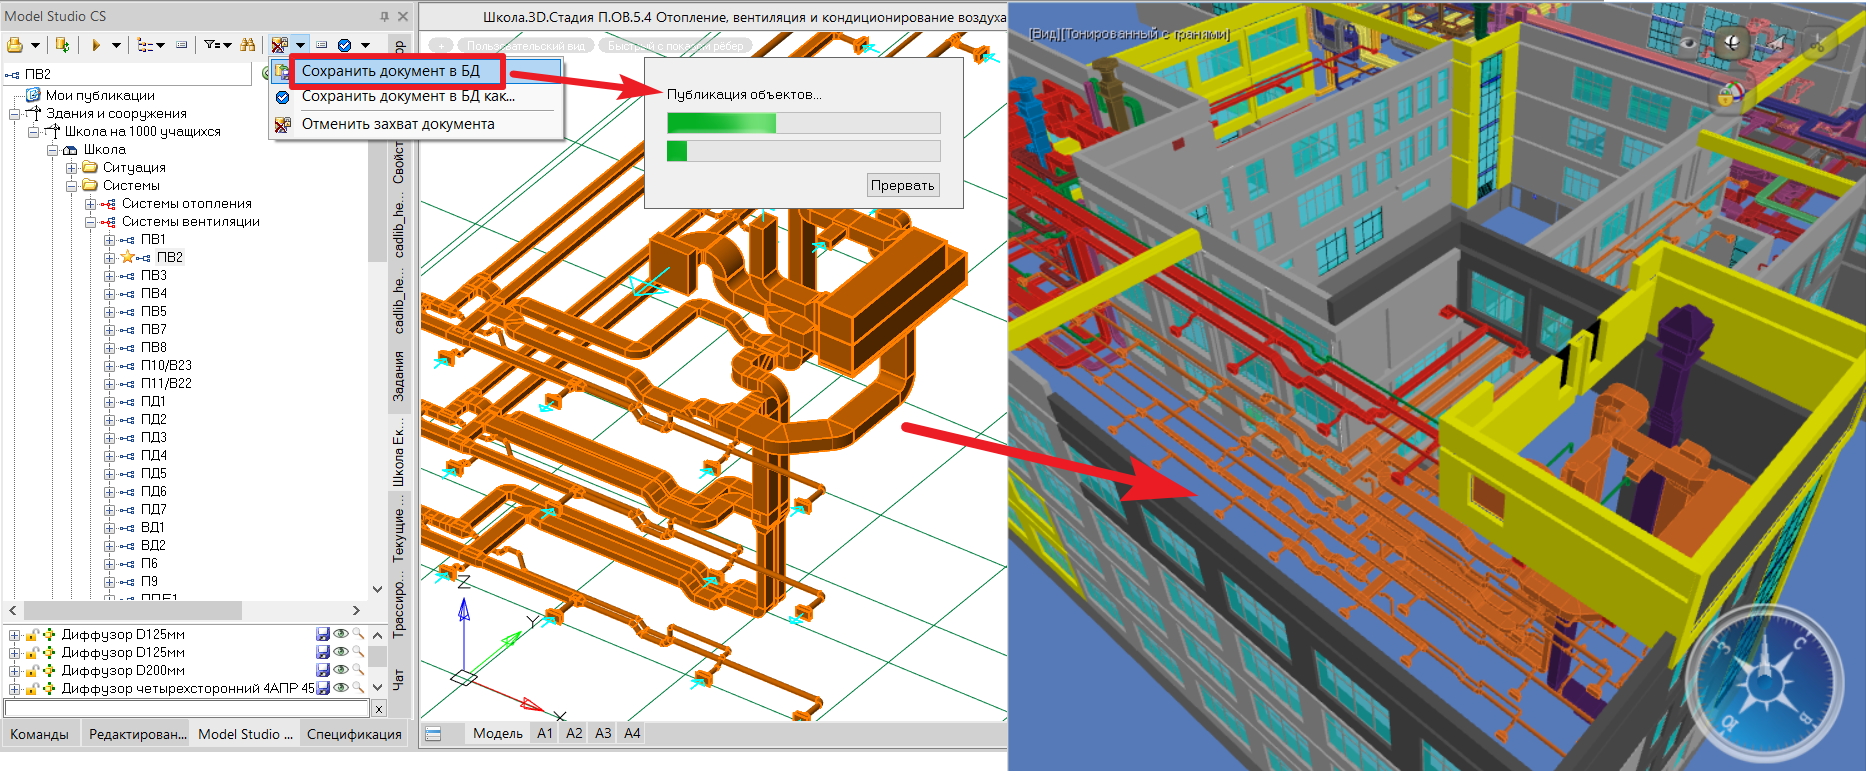The width and height of the screenshot is (1866, 780).
Task: Click the blue checkmark toolbar icon
Action: coord(344,45)
